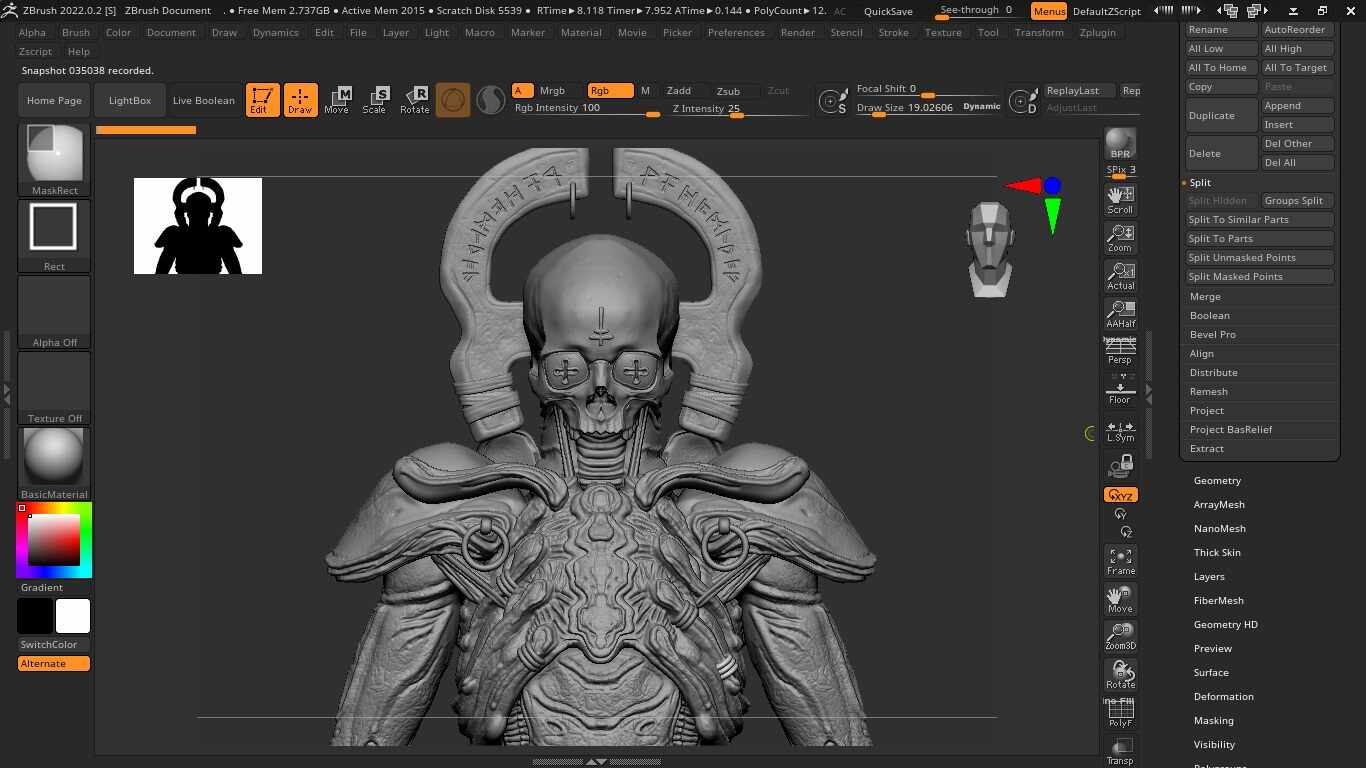Screen dimensions: 1366x768
Task: Click the Move icon in right shelf
Action: click(x=1120, y=599)
